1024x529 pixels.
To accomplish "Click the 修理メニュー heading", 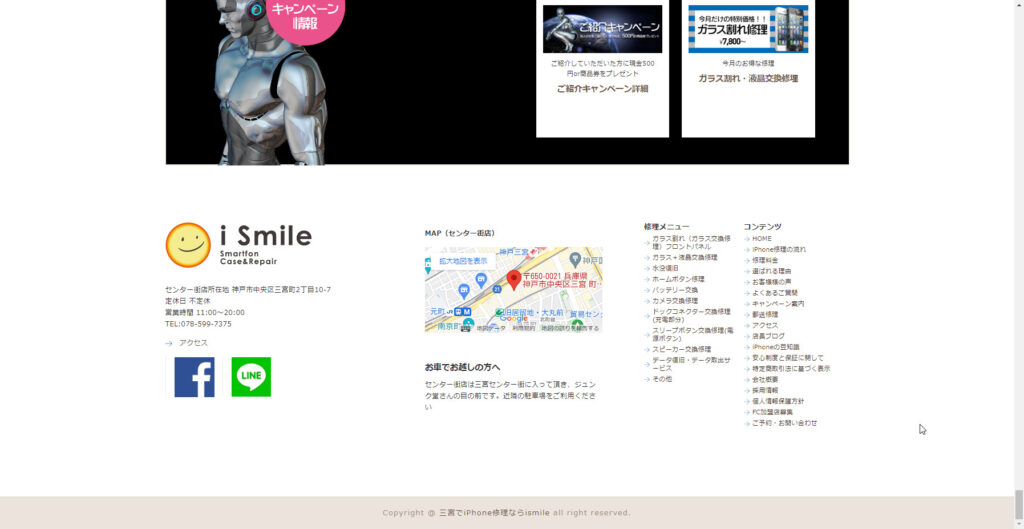I will point(666,227).
